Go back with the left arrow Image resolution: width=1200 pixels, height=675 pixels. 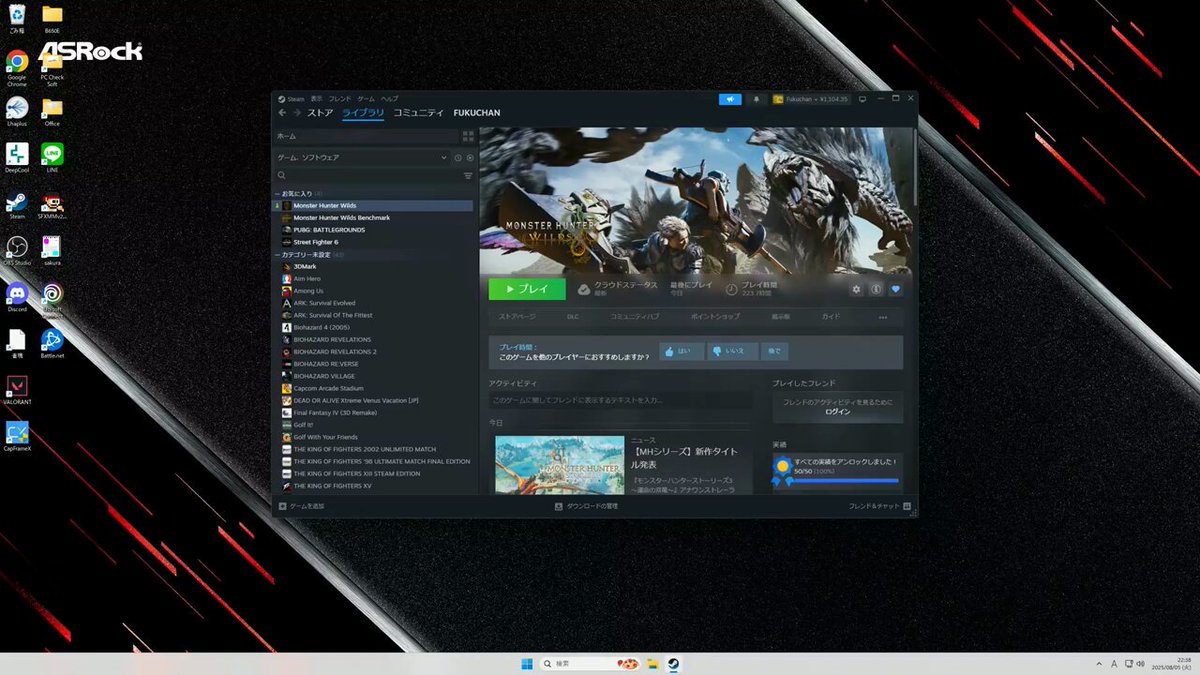[282, 113]
